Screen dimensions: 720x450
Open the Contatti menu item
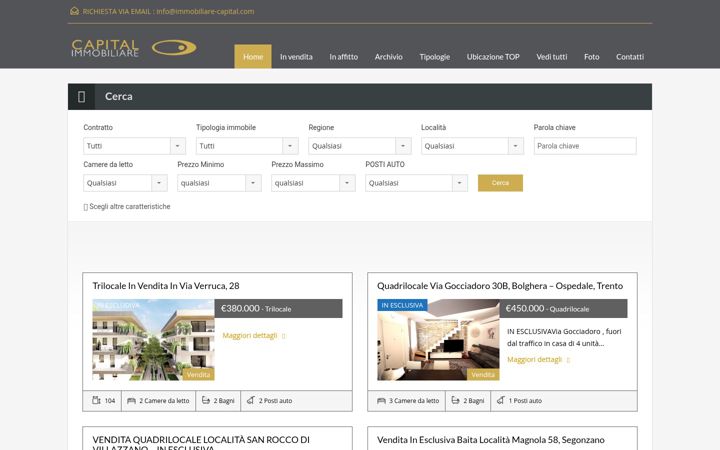tap(630, 56)
